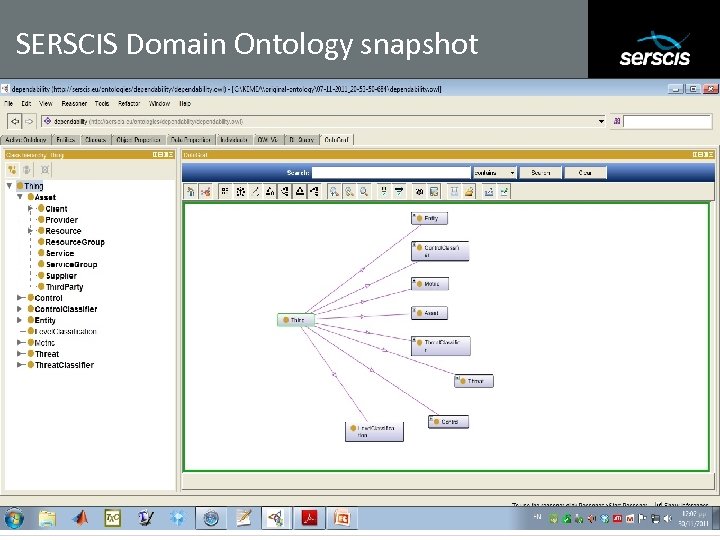Open the Refactor menu
The width and height of the screenshot is (720, 540).
coord(129,103)
